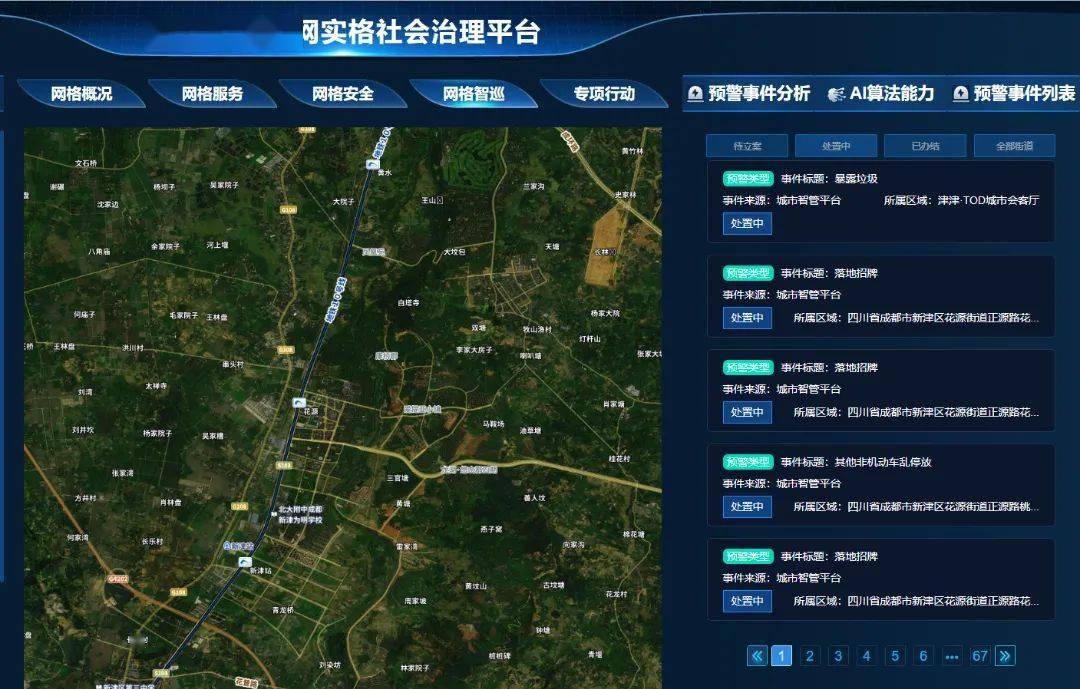This screenshot has width=1080, height=689.
Task: Switch to the 网格服务 tab
Action: (x=212, y=94)
